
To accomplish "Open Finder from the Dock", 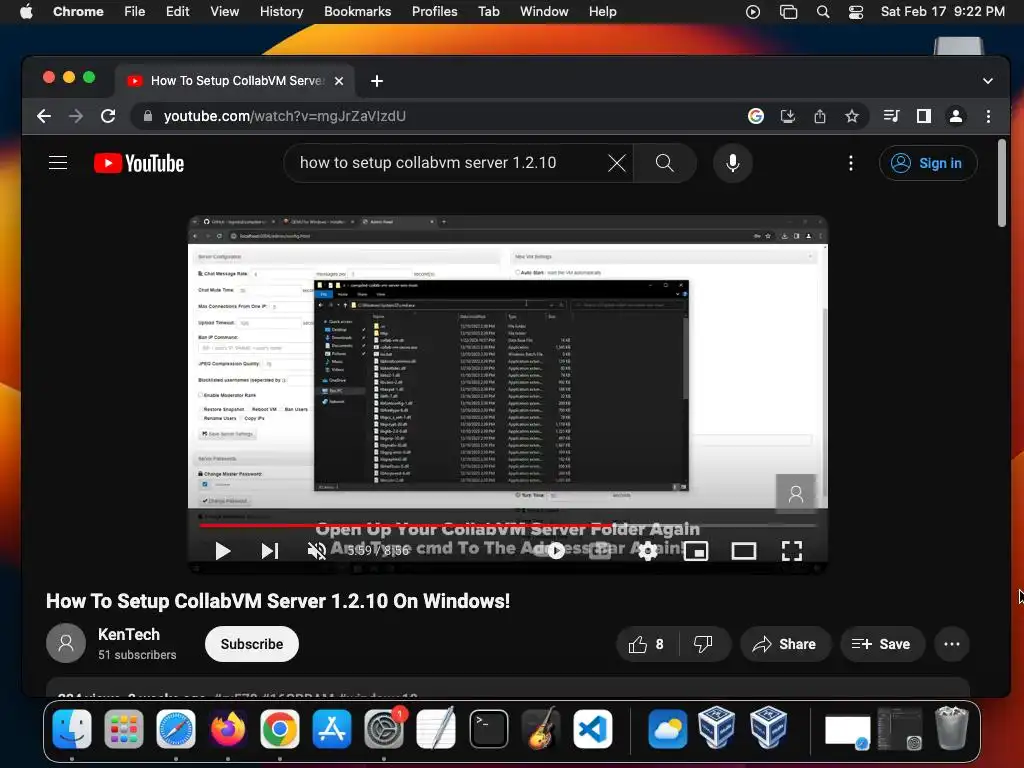I will tap(72, 729).
